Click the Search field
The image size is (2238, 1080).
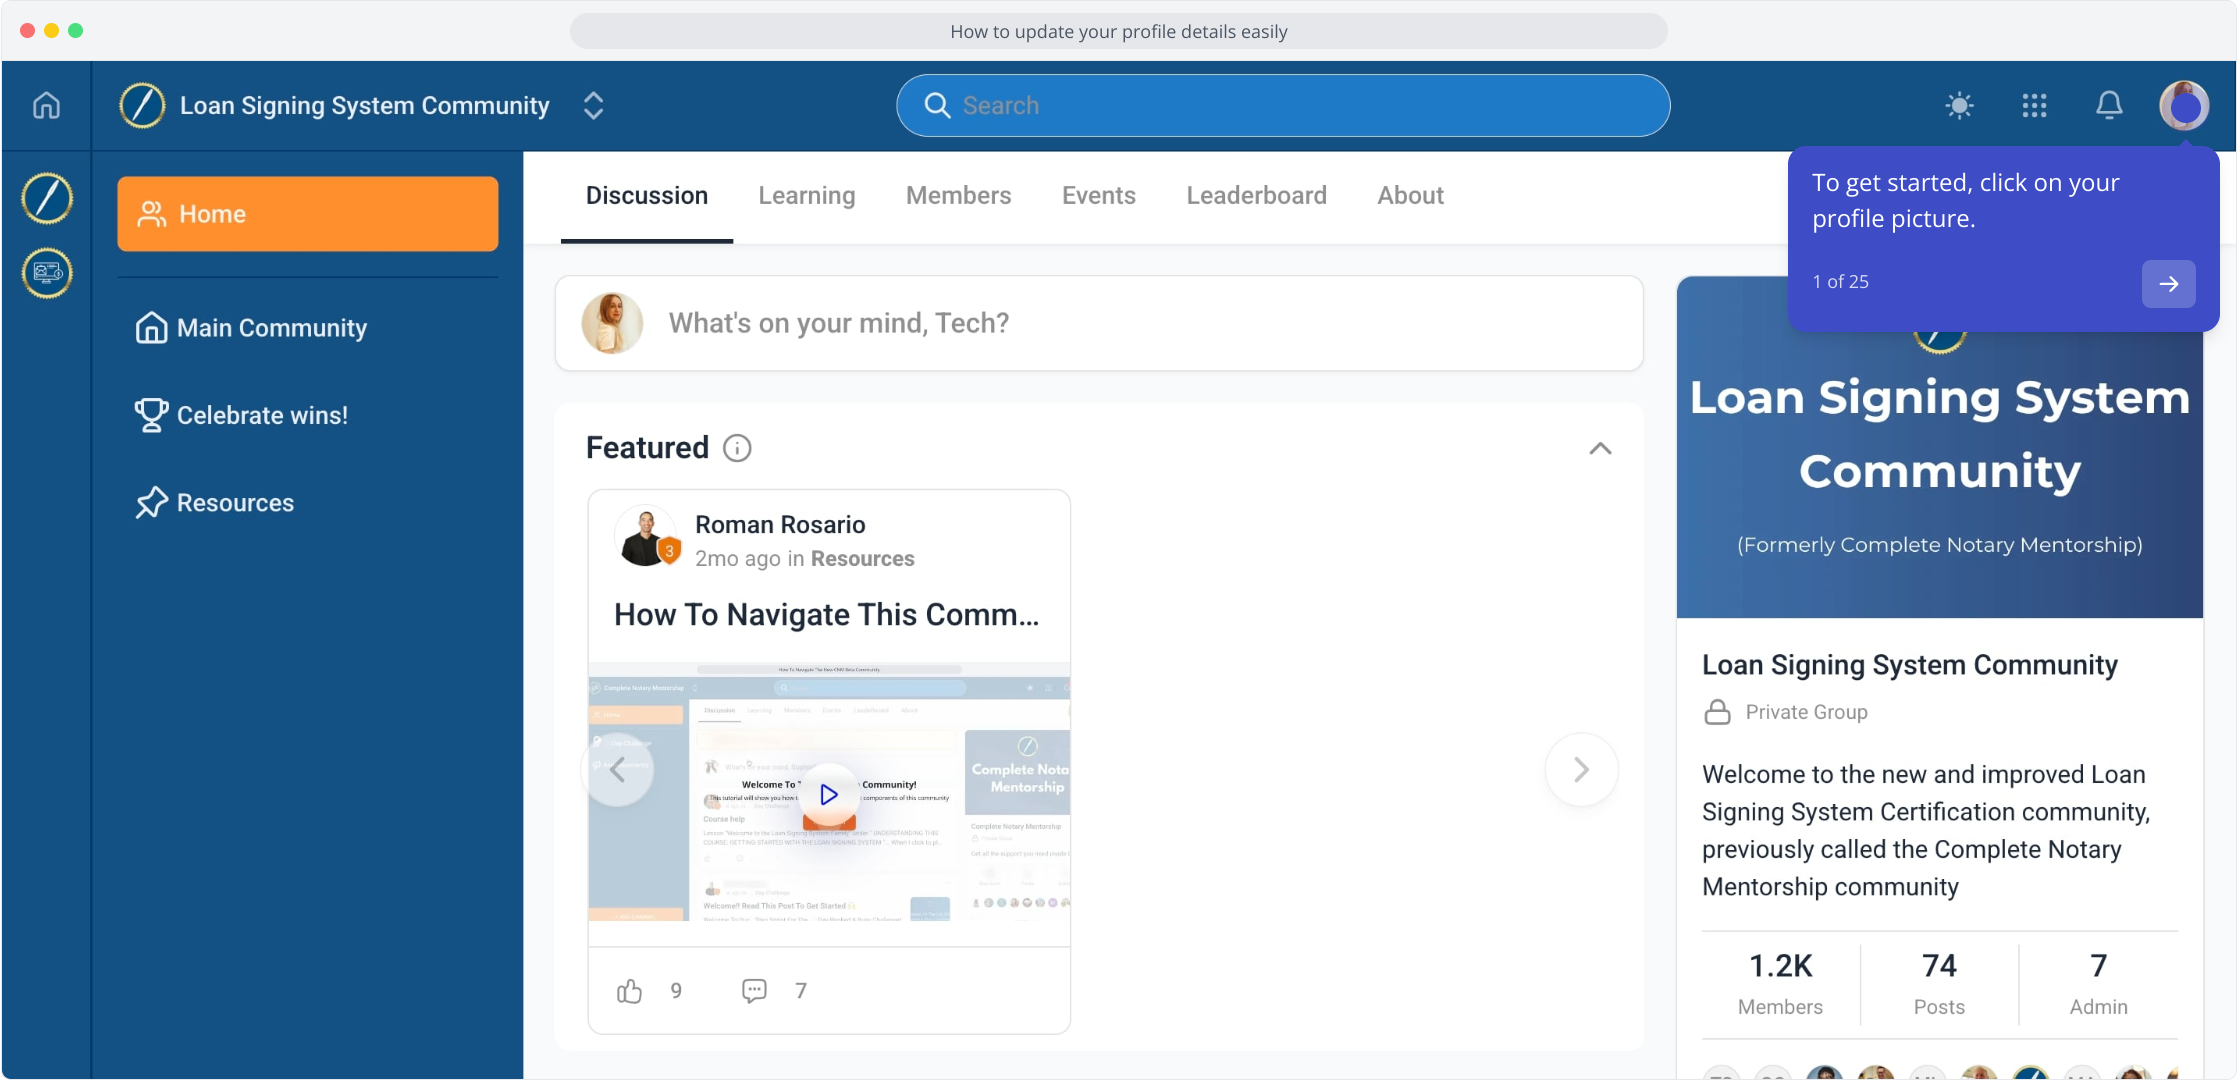coord(1283,105)
